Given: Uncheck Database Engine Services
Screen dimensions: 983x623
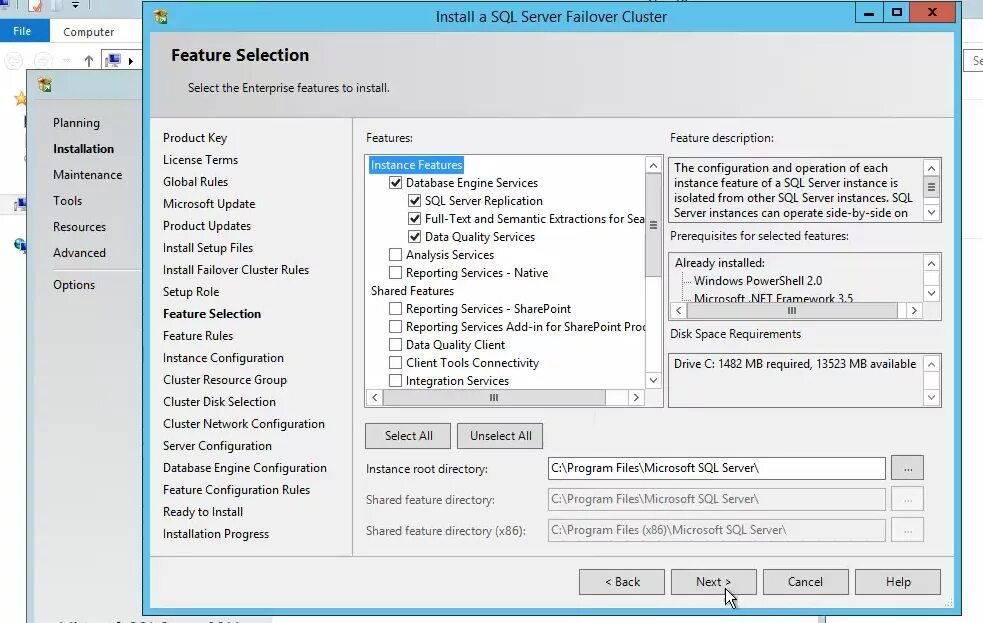Looking at the screenshot, I should pos(395,183).
